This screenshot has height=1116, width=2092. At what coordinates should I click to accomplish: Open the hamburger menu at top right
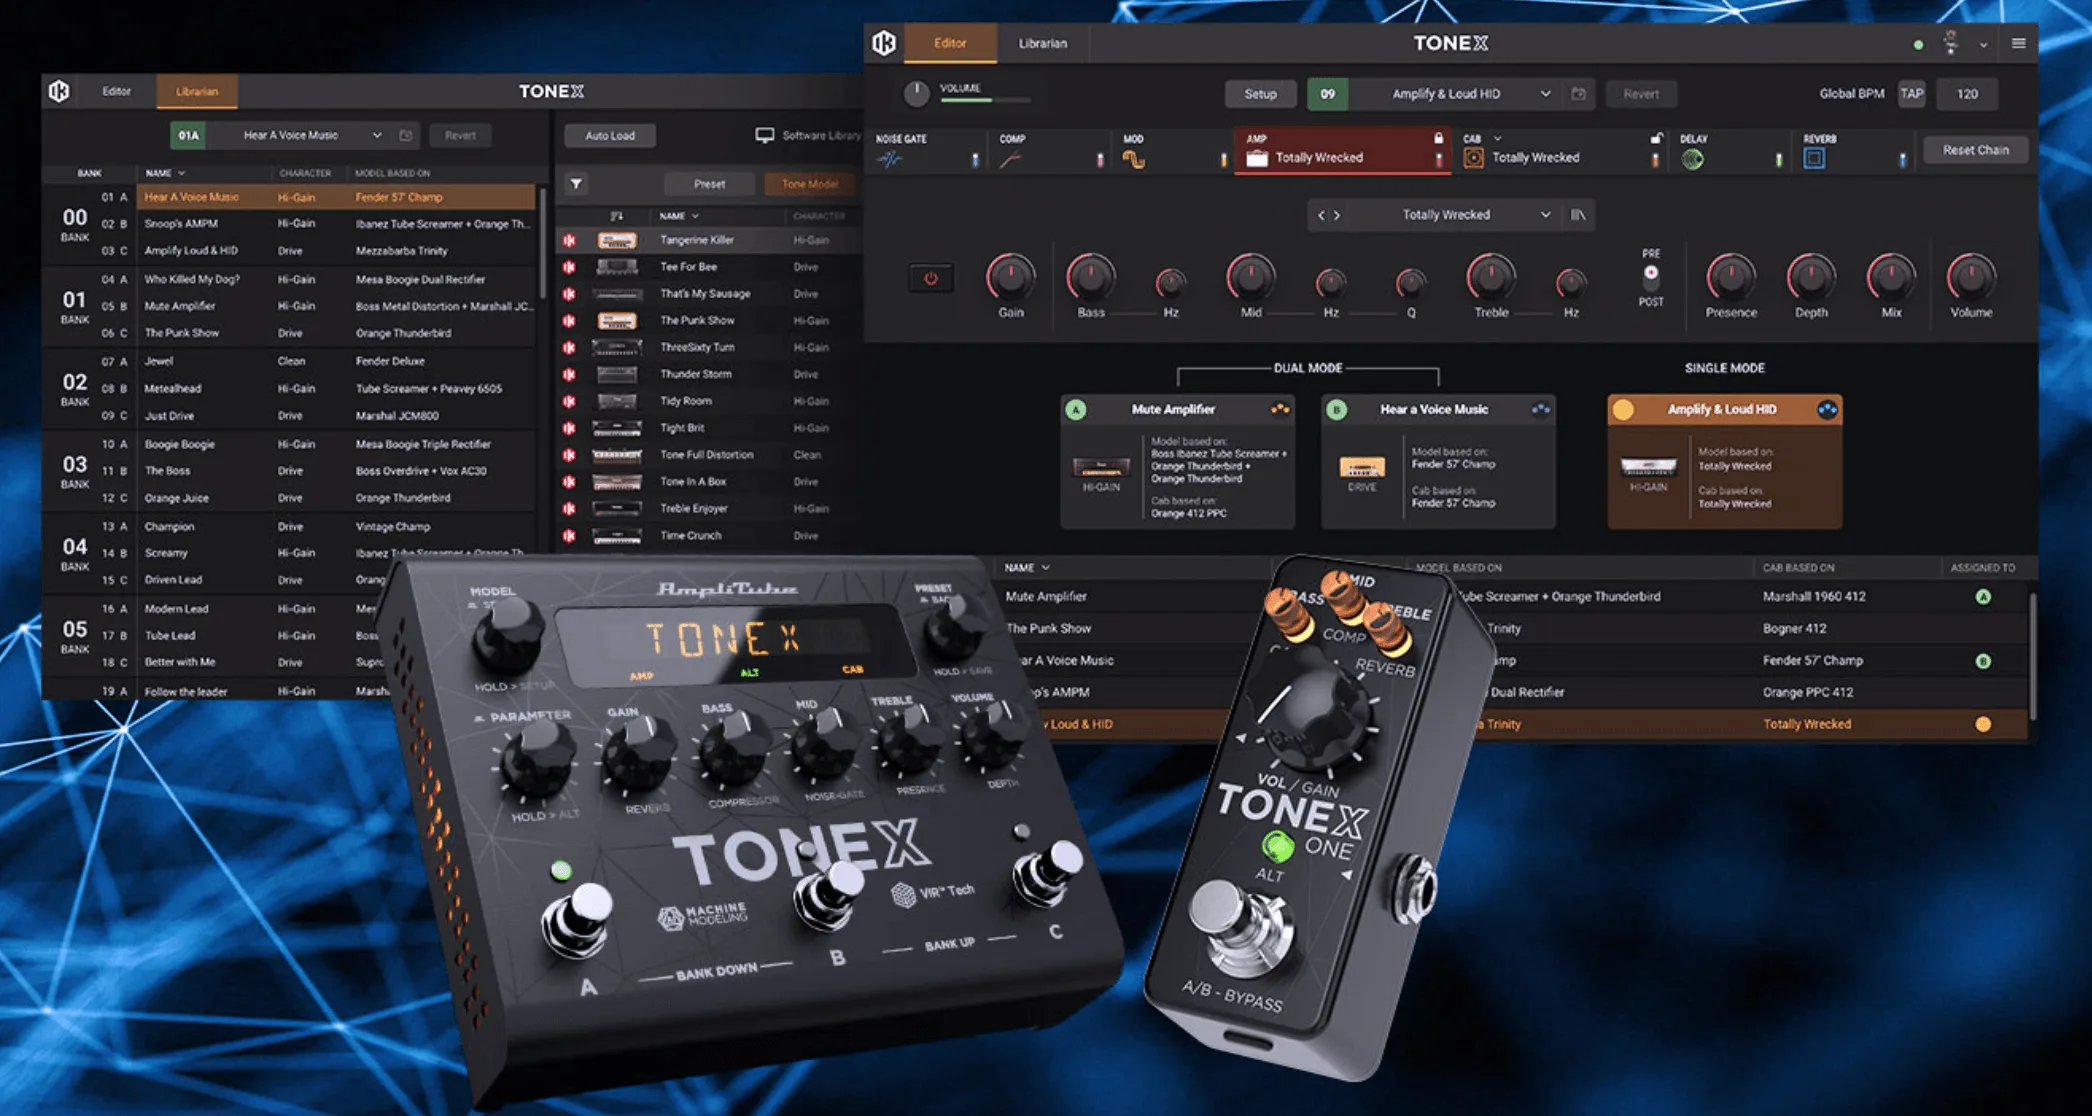2019,43
